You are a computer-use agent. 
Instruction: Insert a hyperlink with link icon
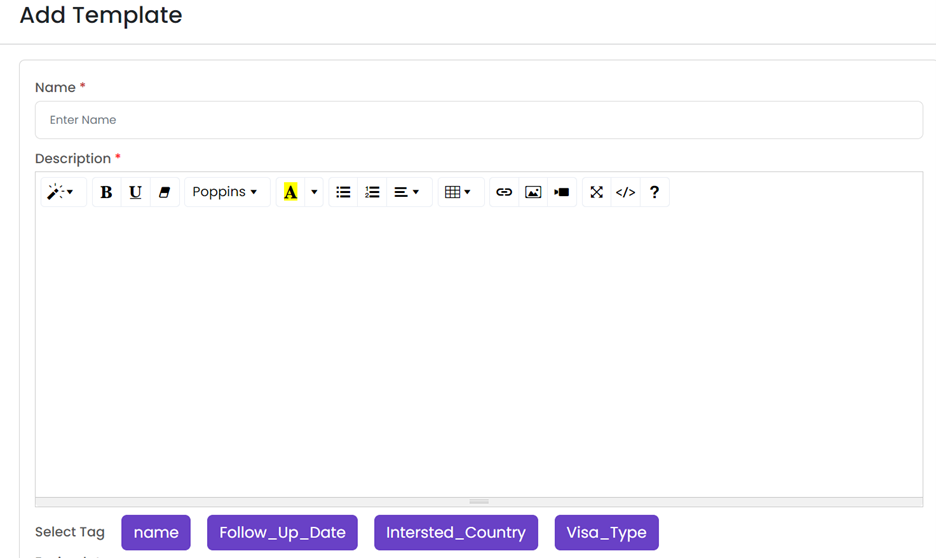(x=504, y=192)
